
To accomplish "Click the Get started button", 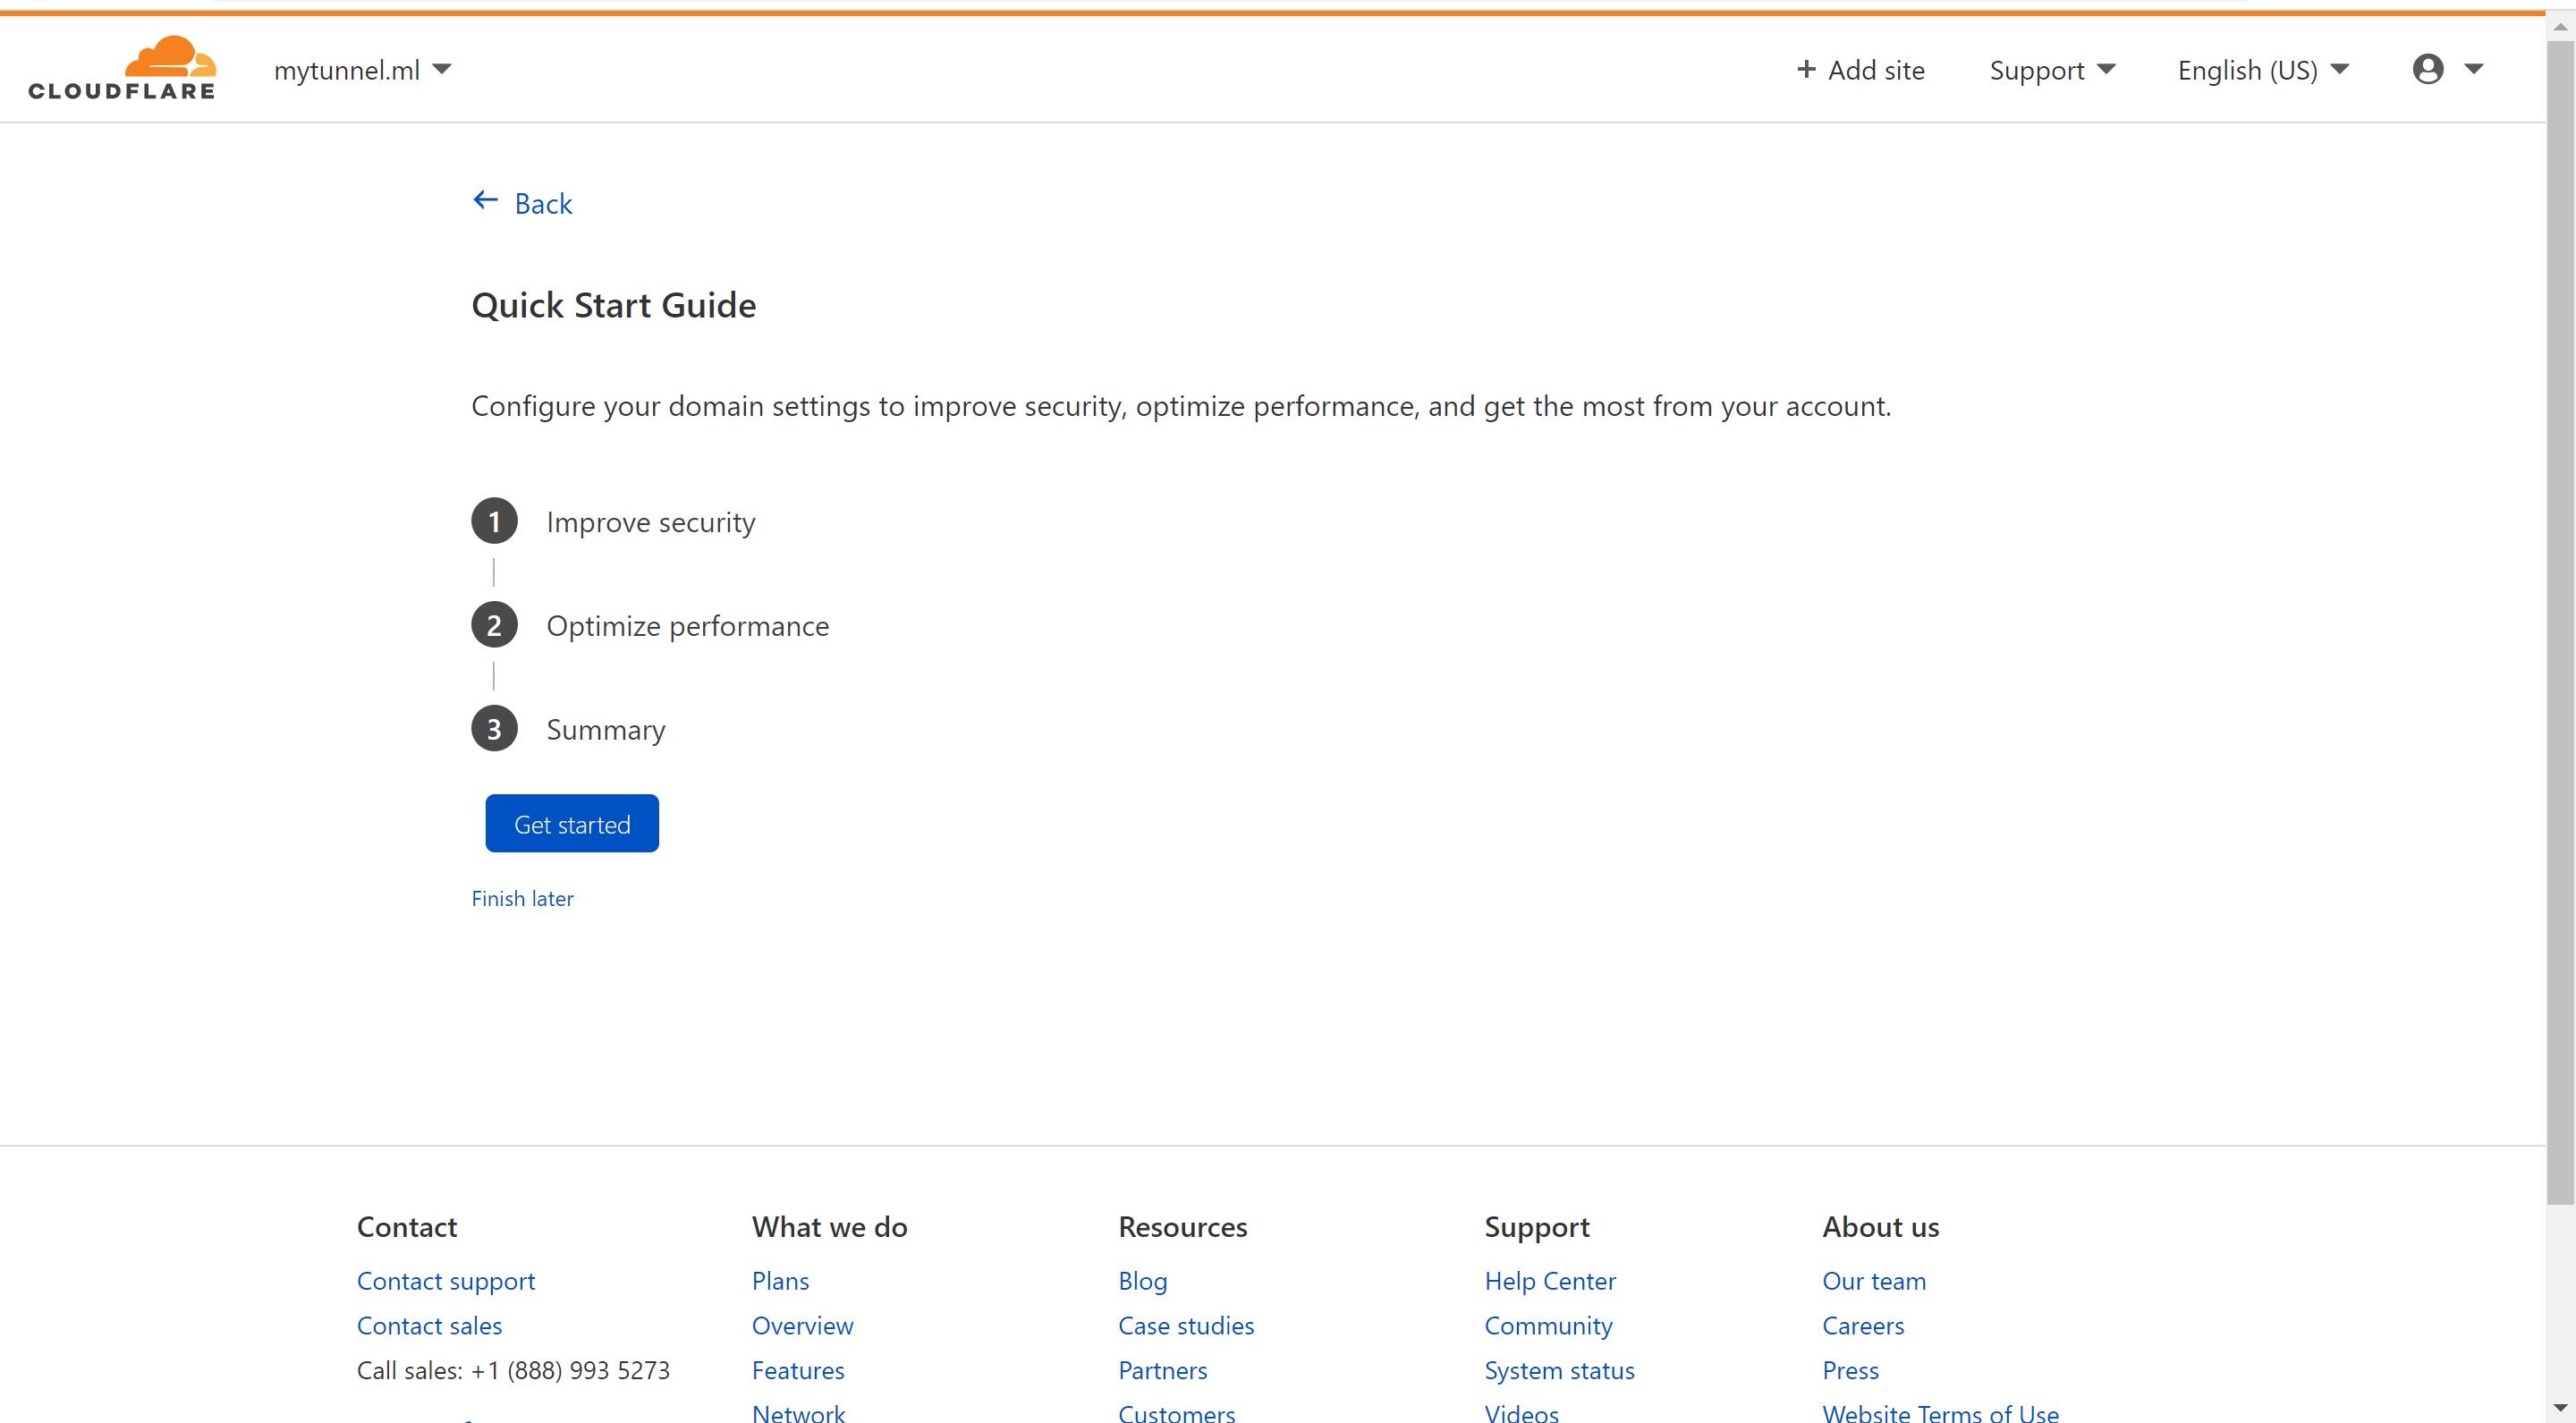I will 572,824.
